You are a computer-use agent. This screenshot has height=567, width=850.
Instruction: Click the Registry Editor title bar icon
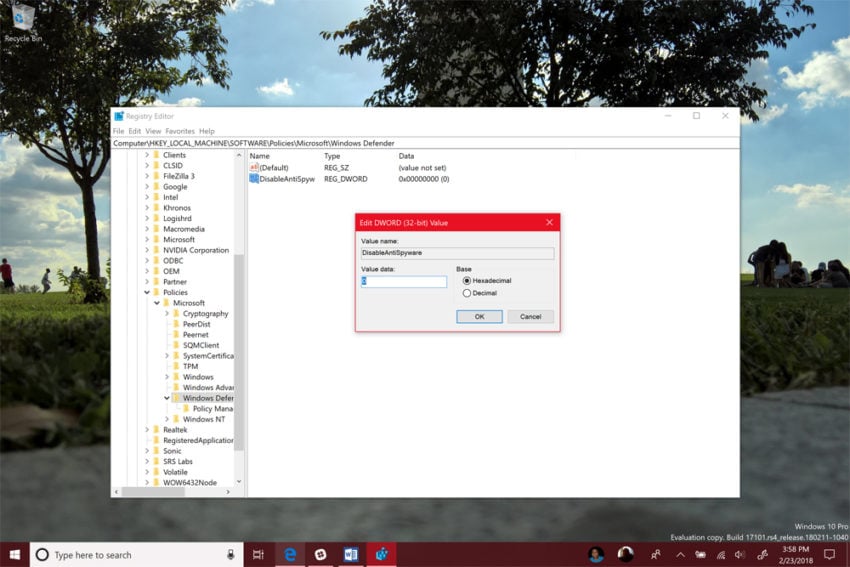tap(119, 116)
